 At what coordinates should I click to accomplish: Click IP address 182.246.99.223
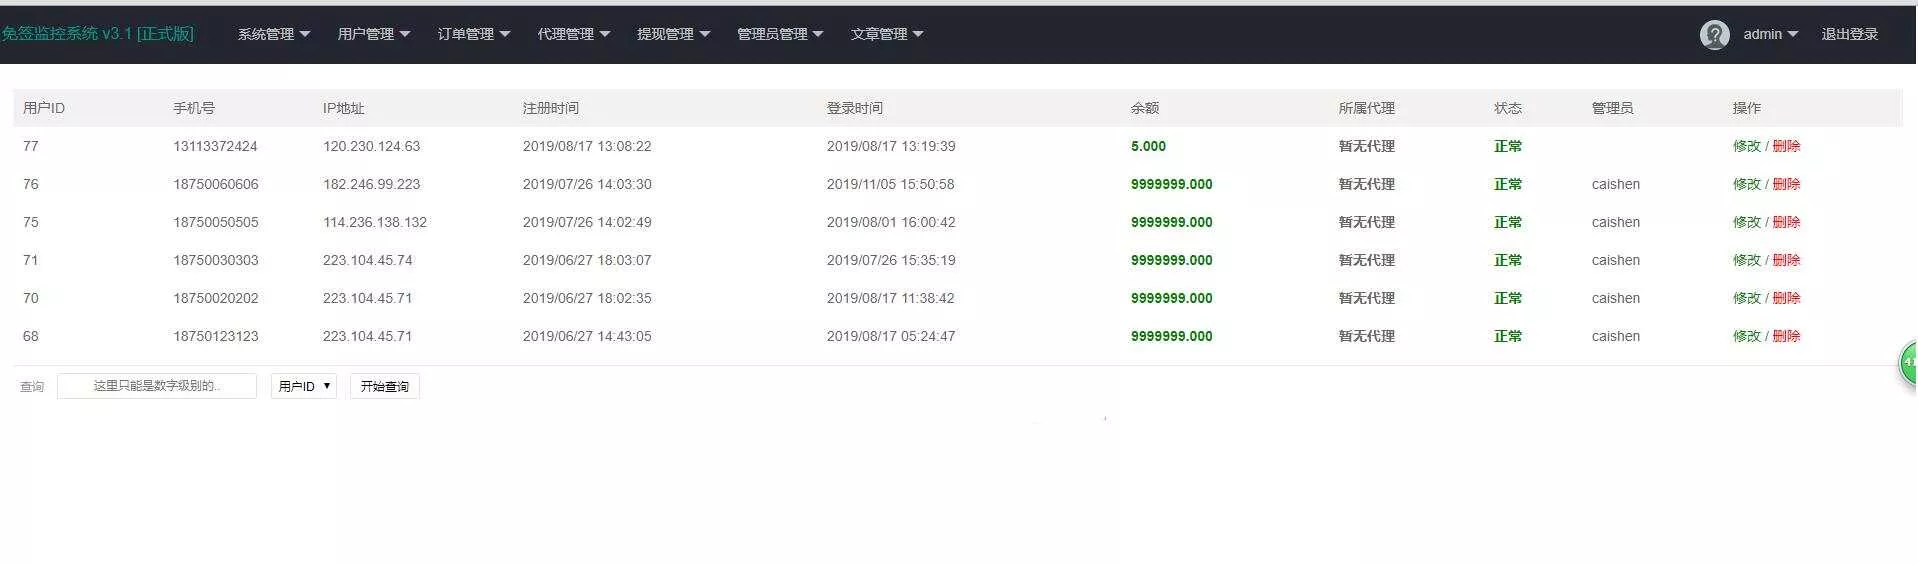point(371,184)
